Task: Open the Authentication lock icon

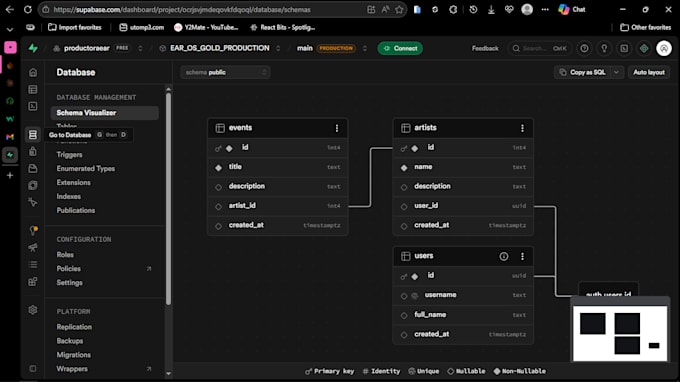Action: pos(33,151)
